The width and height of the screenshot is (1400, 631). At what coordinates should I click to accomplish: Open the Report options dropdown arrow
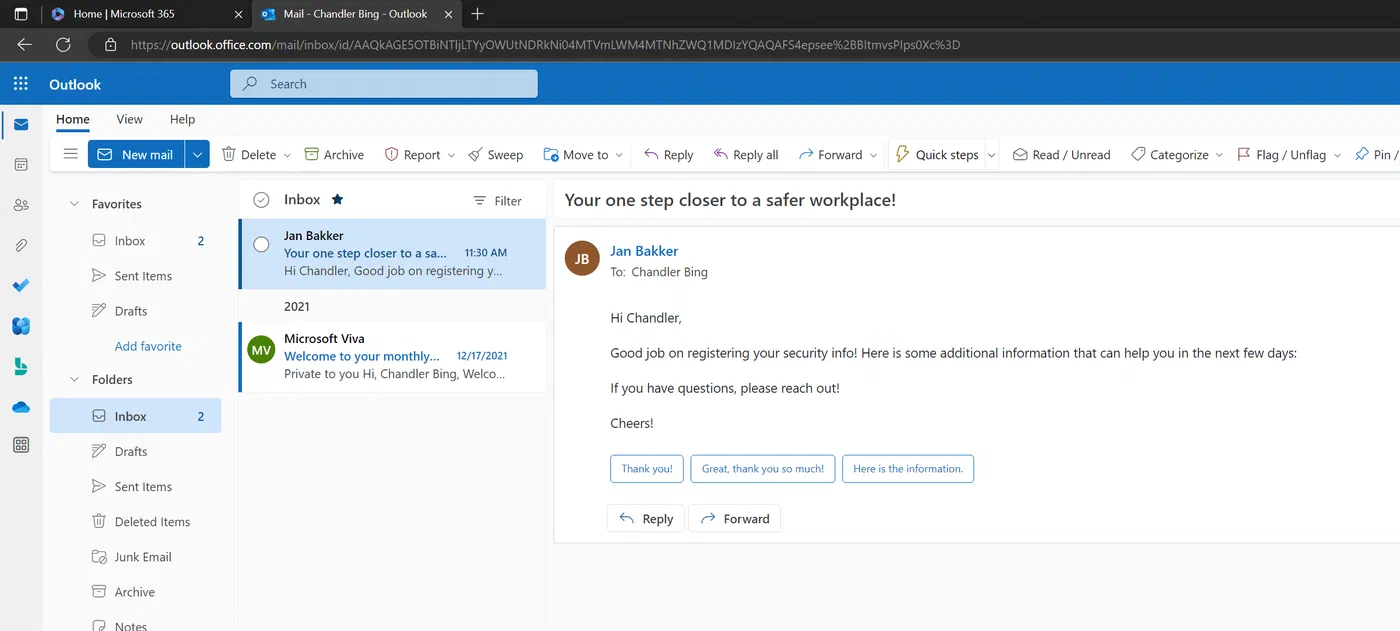tap(451, 155)
